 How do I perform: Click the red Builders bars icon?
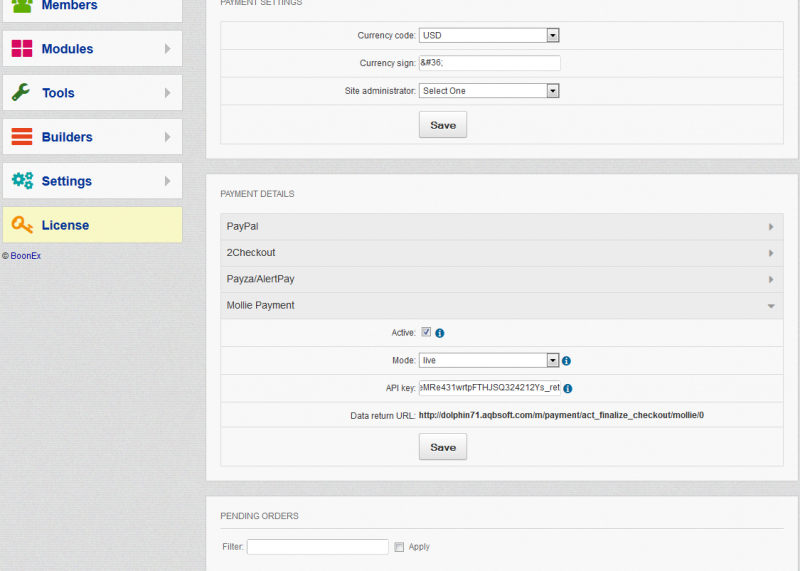22,137
